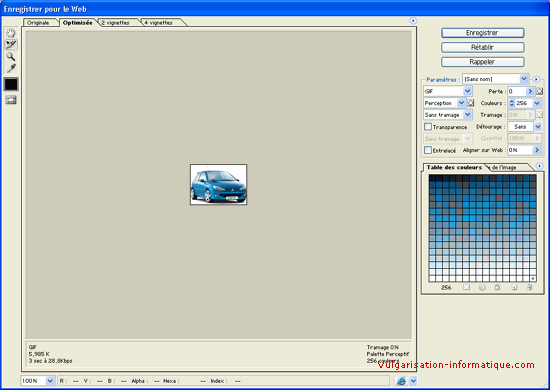
Task: Open the Perception palette dropdown
Action: 444,103
